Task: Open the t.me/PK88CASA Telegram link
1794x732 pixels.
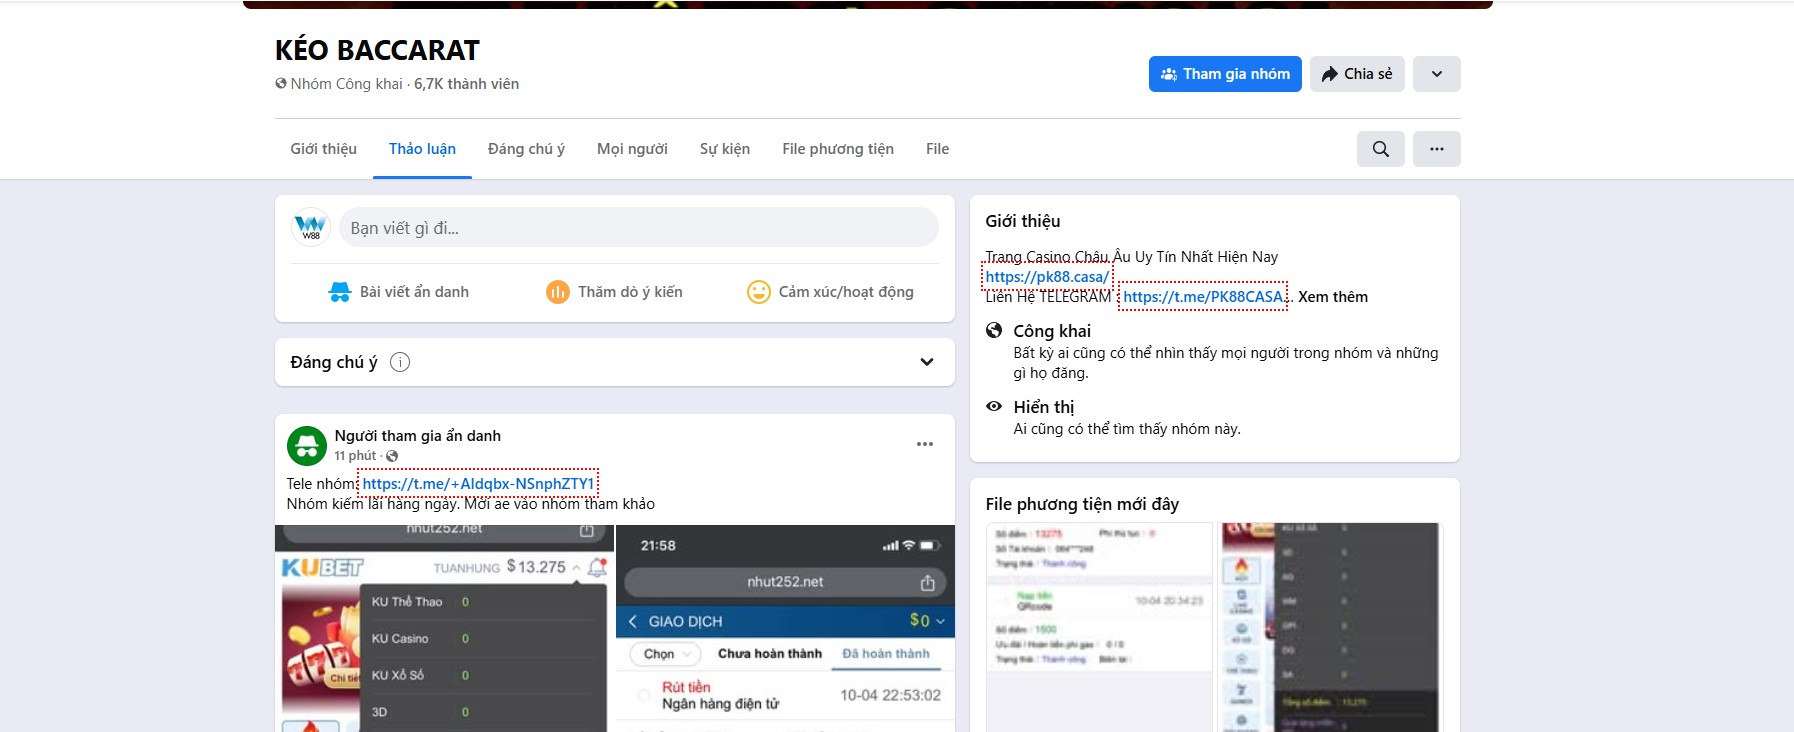Action: pos(1203,297)
